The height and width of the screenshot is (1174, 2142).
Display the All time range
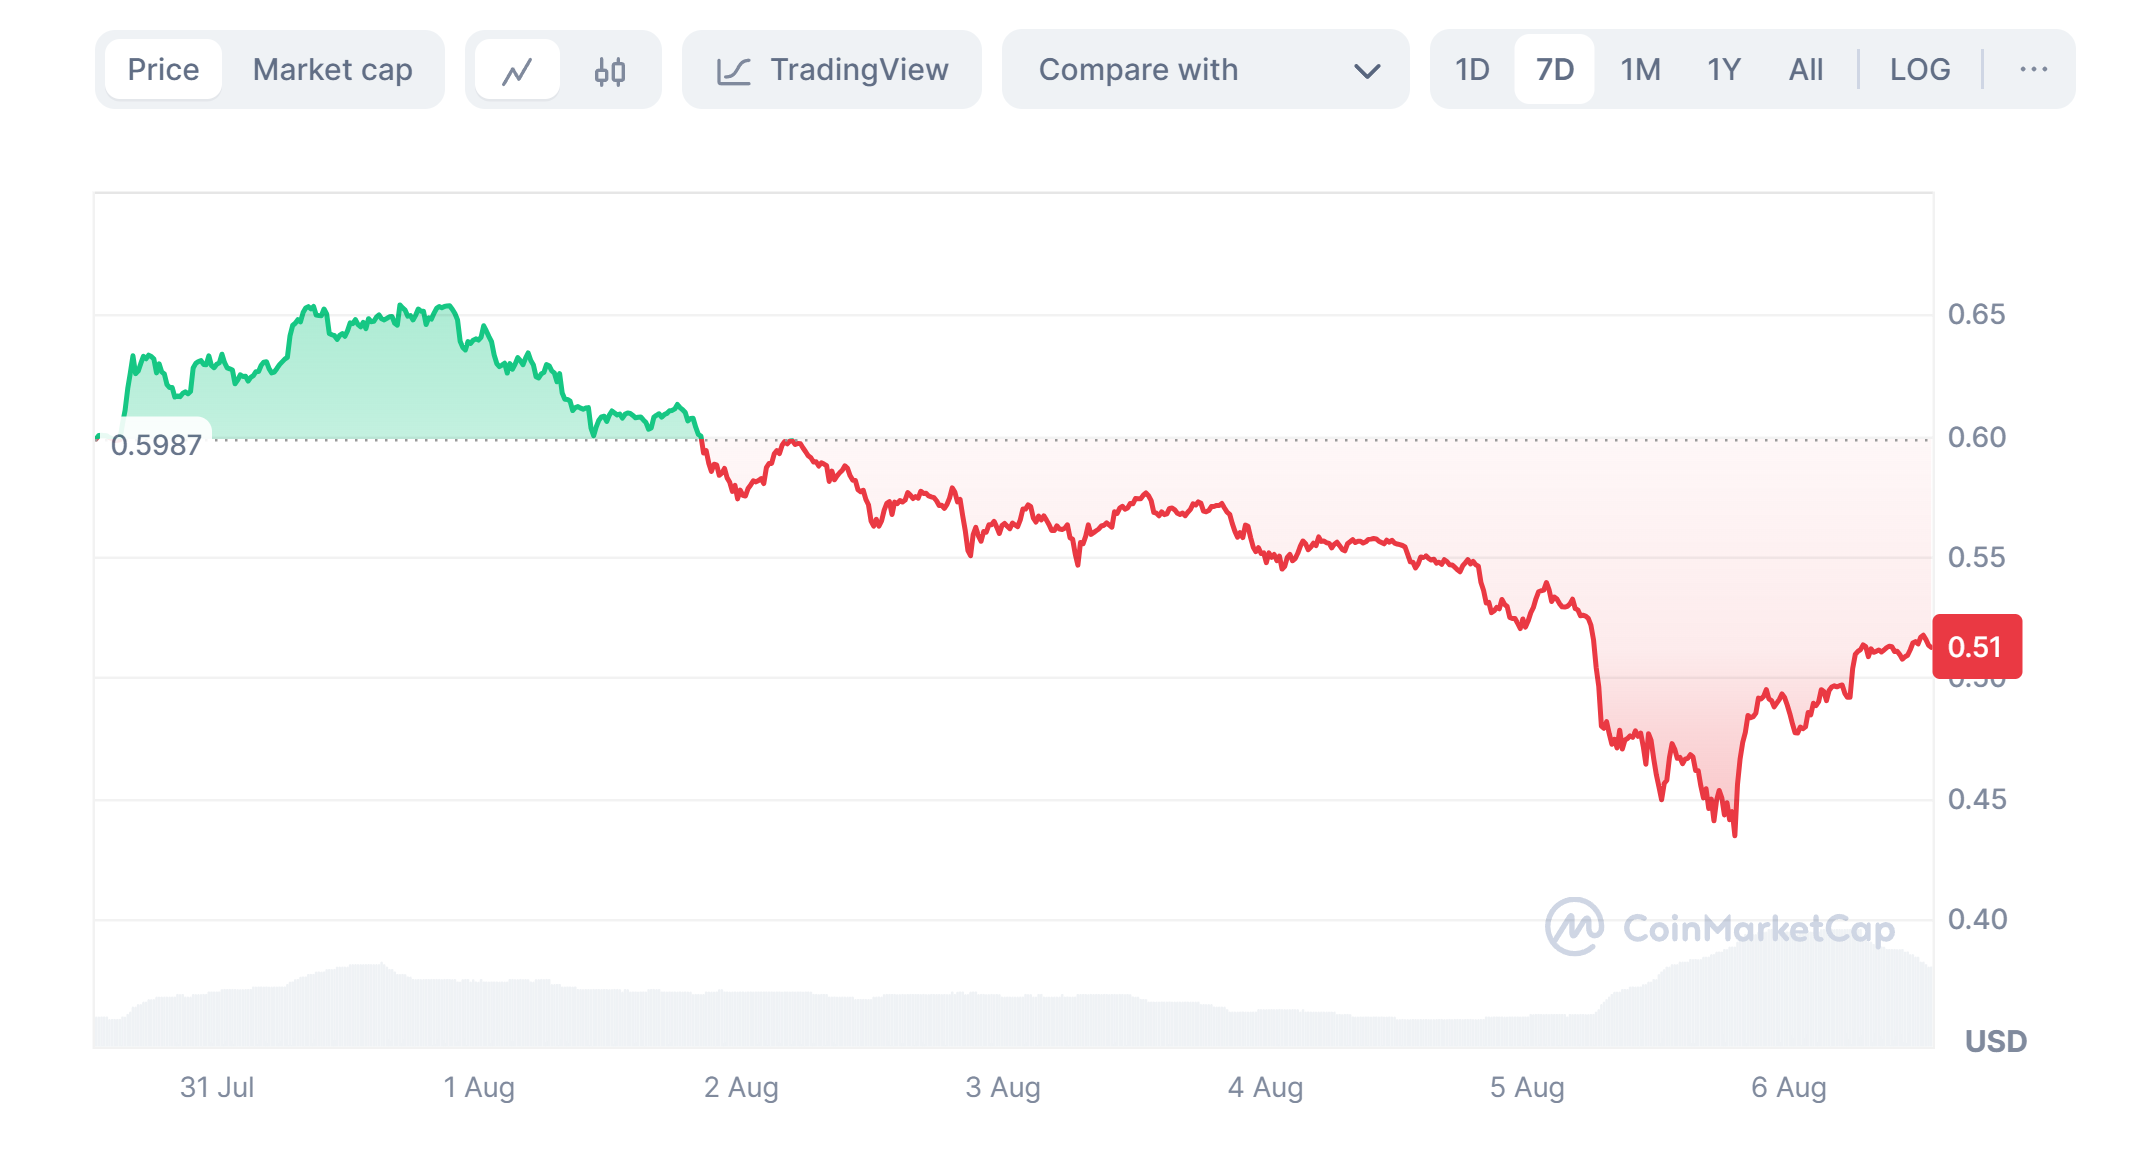point(1805,70)
